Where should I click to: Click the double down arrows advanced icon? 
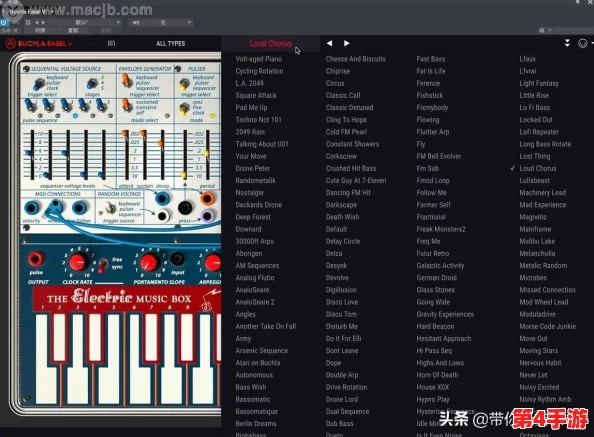click(567, 43)
